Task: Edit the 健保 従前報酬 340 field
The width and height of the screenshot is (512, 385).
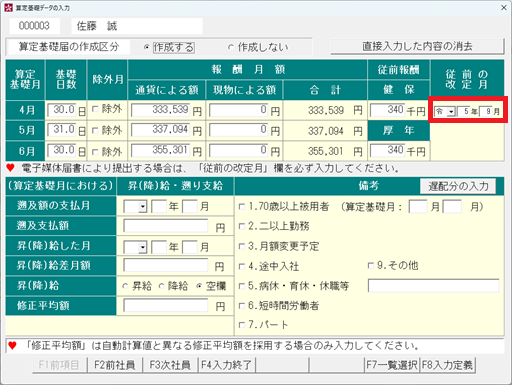Action: pyautogui.click(x=388, y=110)
